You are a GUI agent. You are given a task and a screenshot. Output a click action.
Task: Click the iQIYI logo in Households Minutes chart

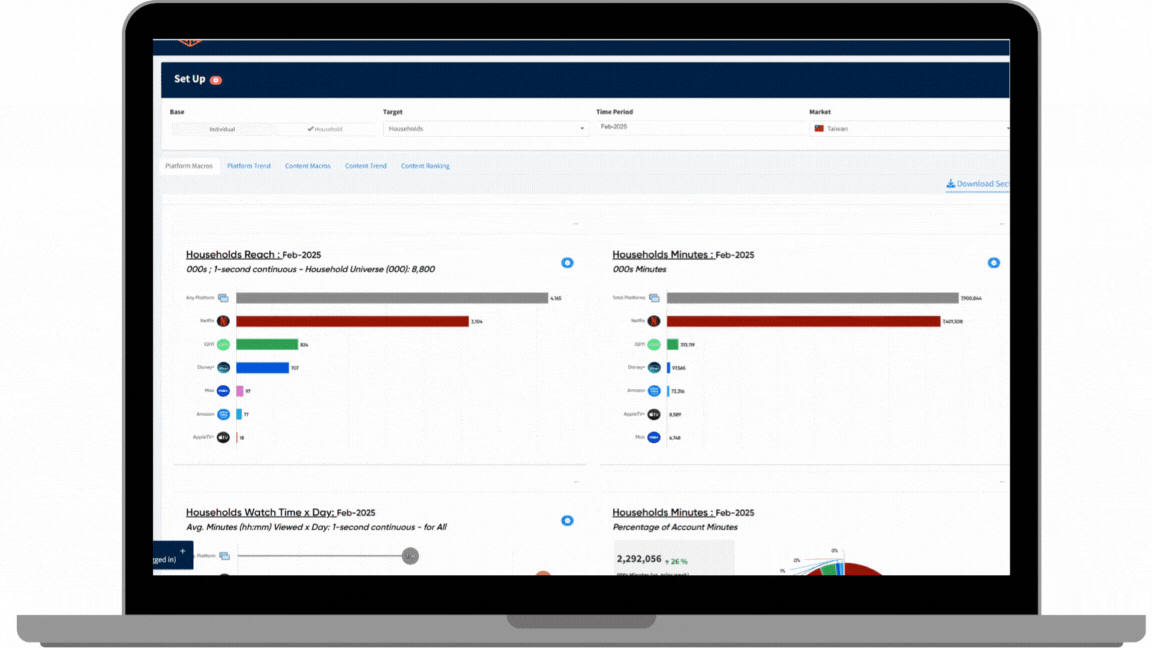point(654,345)
